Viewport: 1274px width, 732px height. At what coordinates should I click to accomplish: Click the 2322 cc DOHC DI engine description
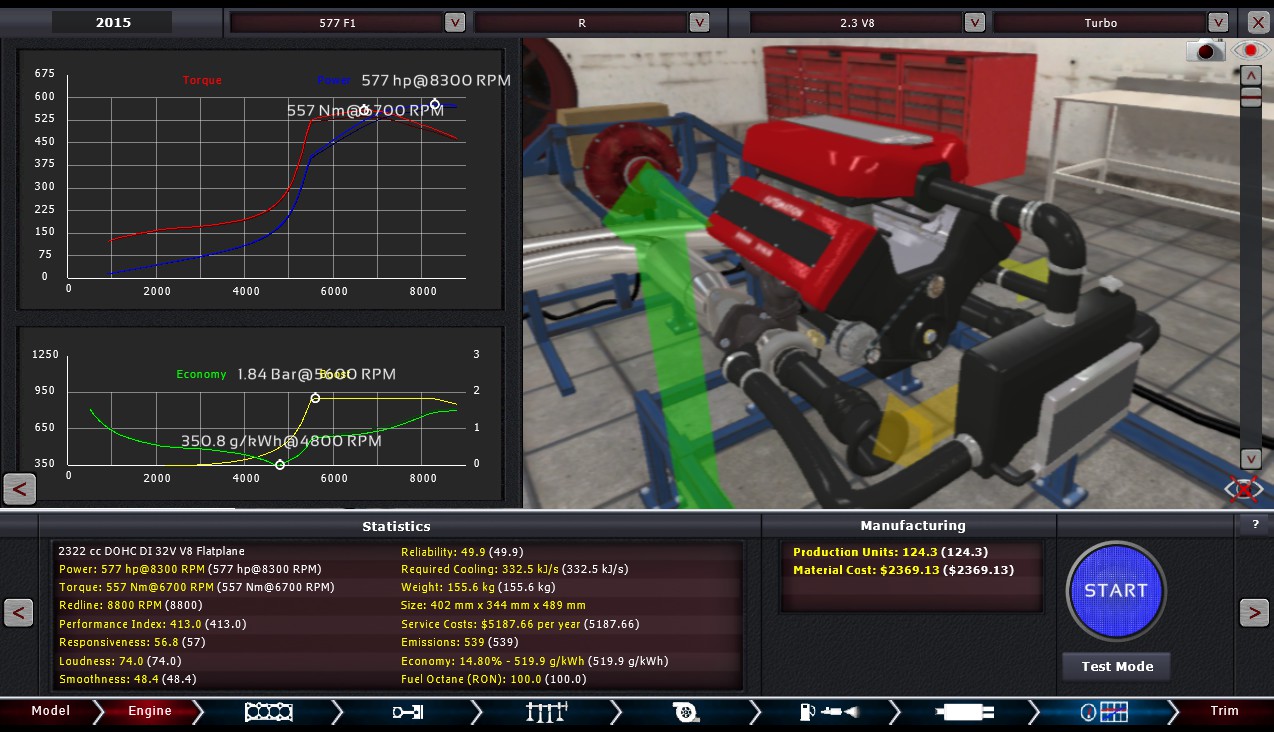coord(151,551)
